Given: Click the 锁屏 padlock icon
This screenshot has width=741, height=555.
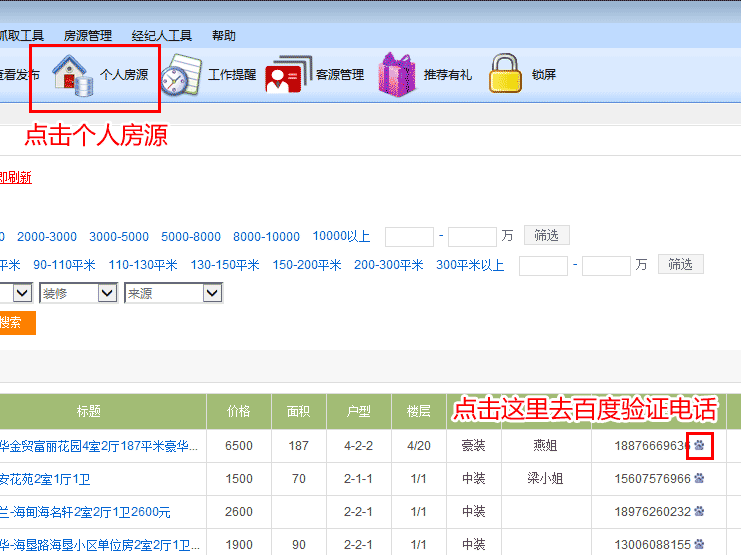Looking at the screenshot, I should [506, 75].
